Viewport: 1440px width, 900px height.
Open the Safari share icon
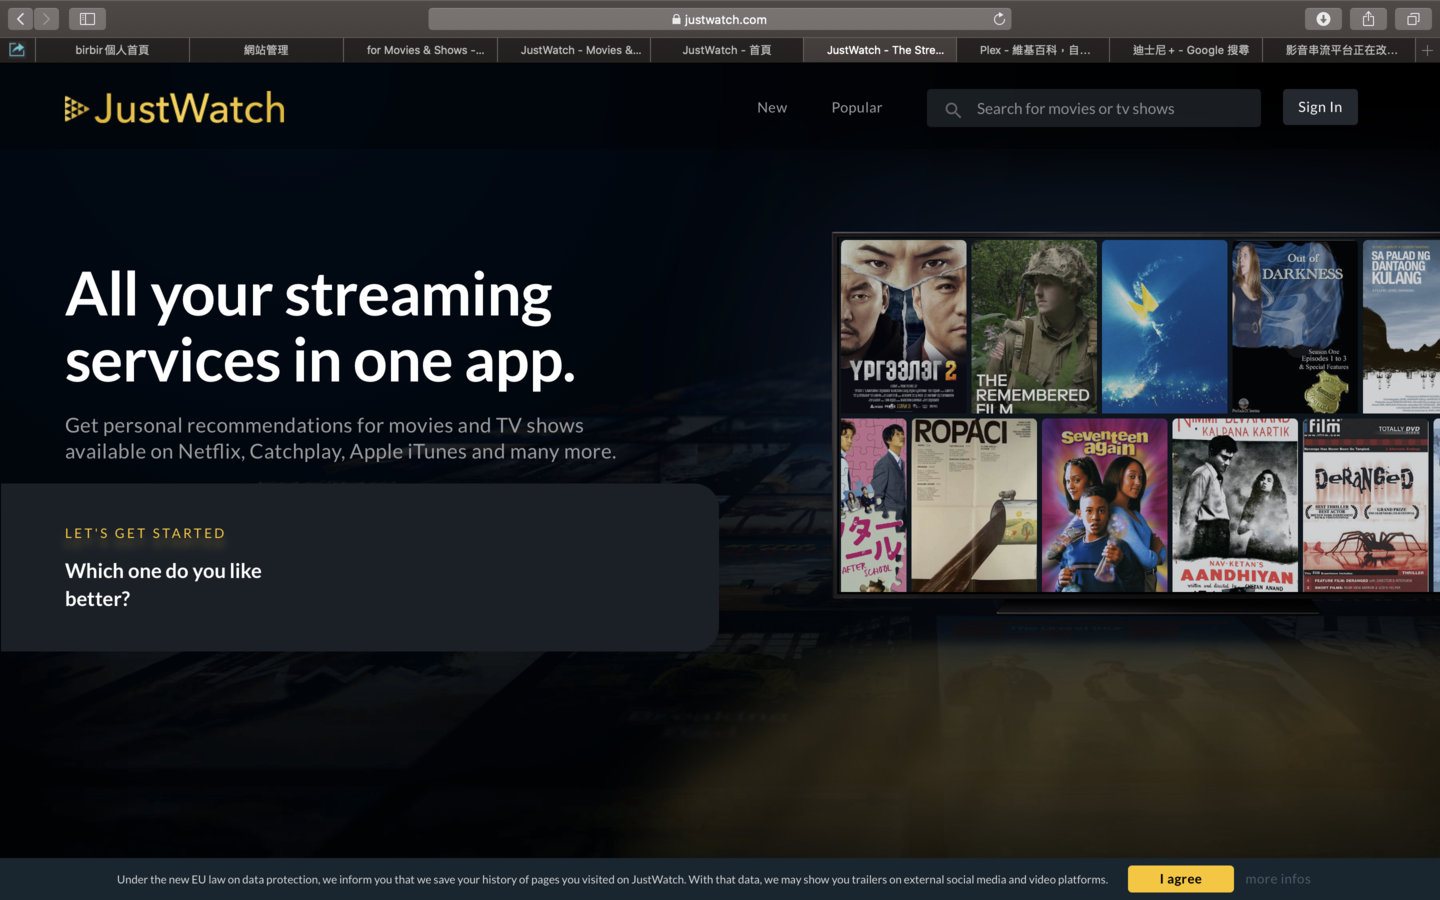pyautogui.click(x=1368, y=19)
